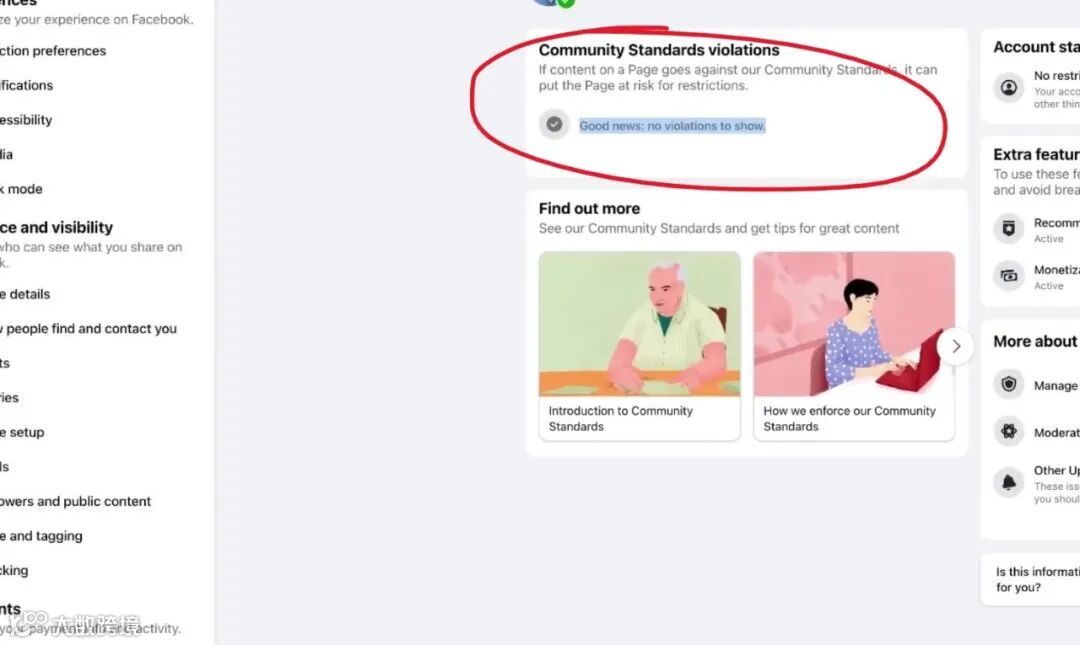The width and height of the screenshot is (1080, 645).
Task: Open How we enforce our Community Standards card
Action: point(854,345)
